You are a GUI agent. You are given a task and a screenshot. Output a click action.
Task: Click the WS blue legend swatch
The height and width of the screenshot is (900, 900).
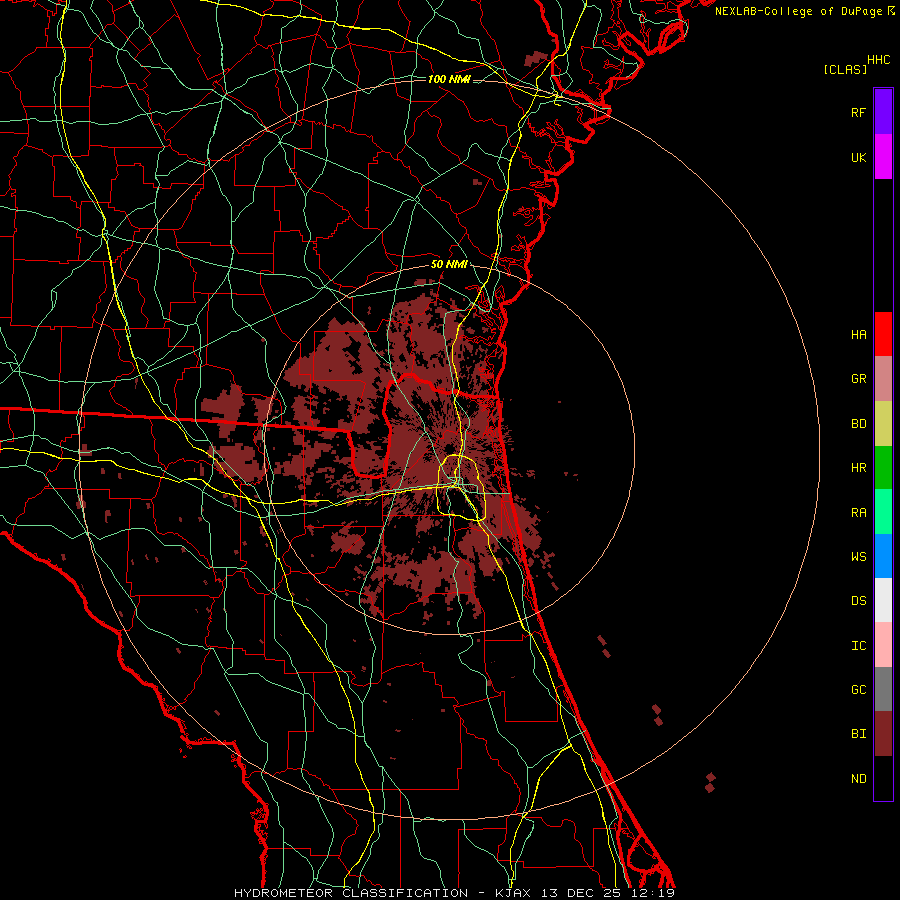pyautogui.click(x=883, y=556)
